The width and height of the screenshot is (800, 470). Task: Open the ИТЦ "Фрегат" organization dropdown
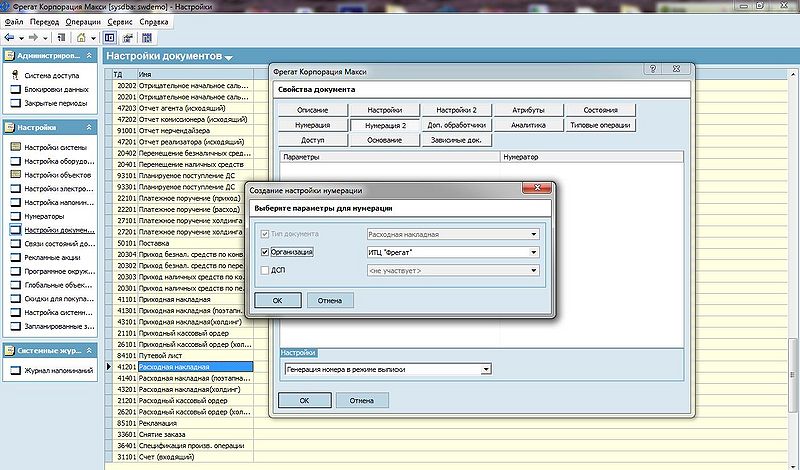534,252
